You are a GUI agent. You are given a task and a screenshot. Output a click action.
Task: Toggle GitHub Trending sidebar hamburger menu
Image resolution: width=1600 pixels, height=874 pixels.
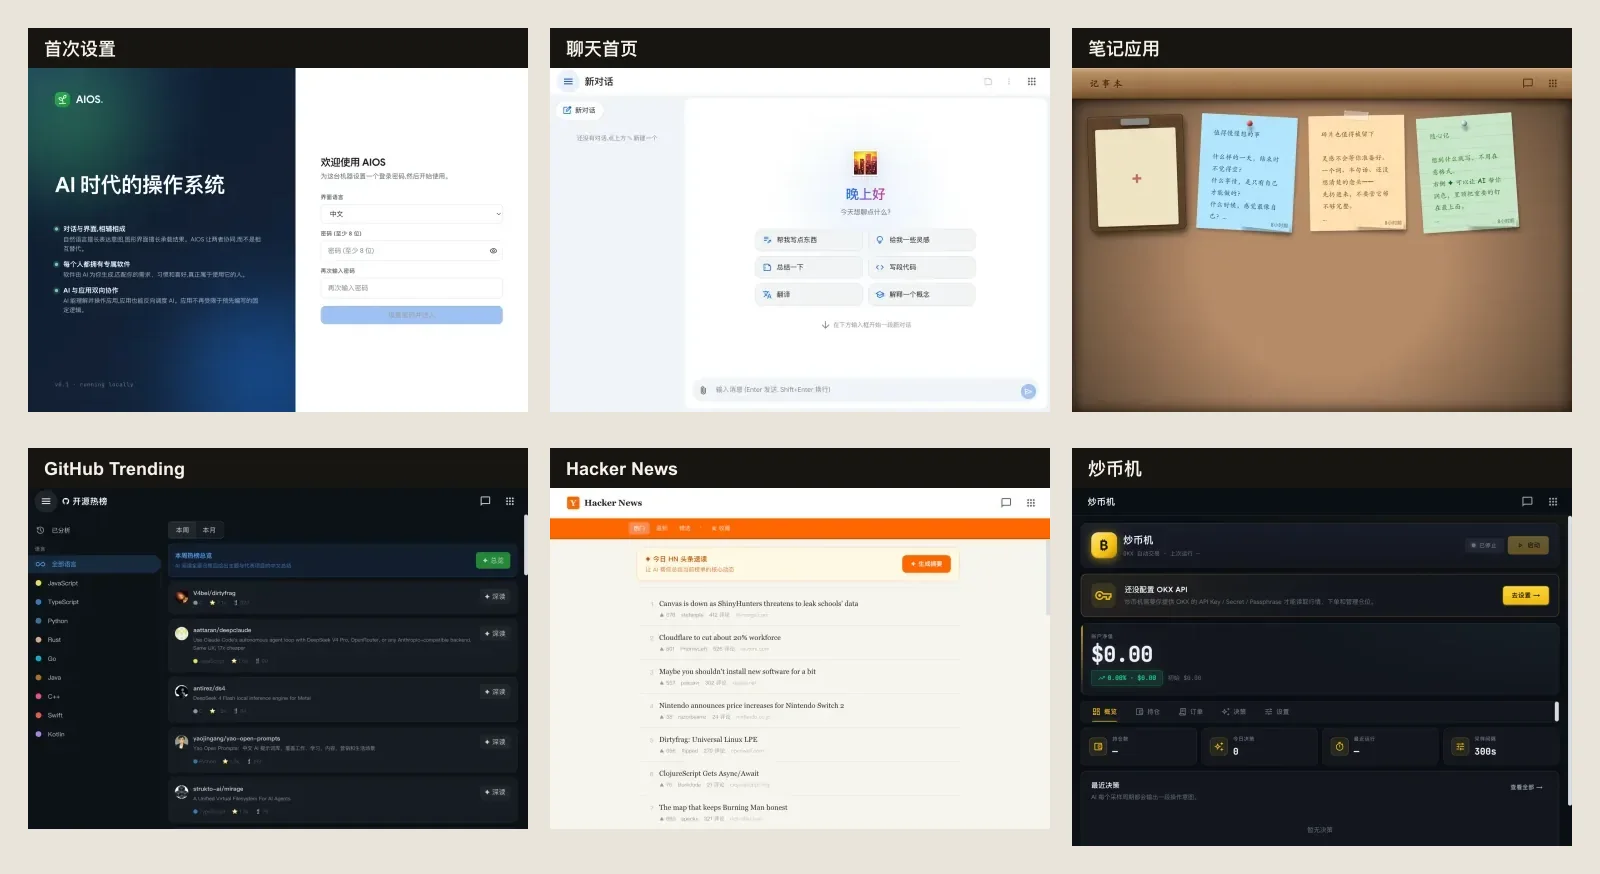click(x=46, y=501)
